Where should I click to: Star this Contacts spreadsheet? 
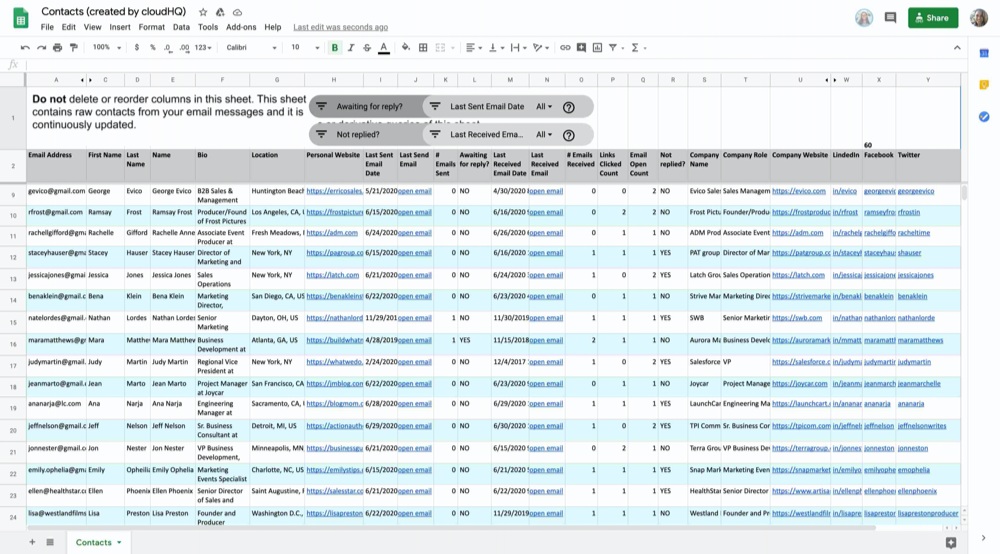pyautogui.click(x=203, y=12)
